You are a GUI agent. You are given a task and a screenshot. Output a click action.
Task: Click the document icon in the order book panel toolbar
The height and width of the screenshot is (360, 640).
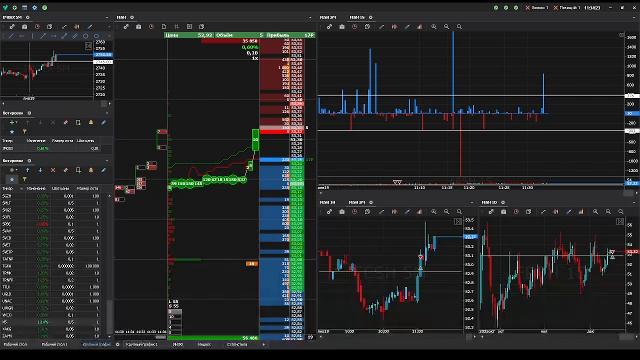164,27
